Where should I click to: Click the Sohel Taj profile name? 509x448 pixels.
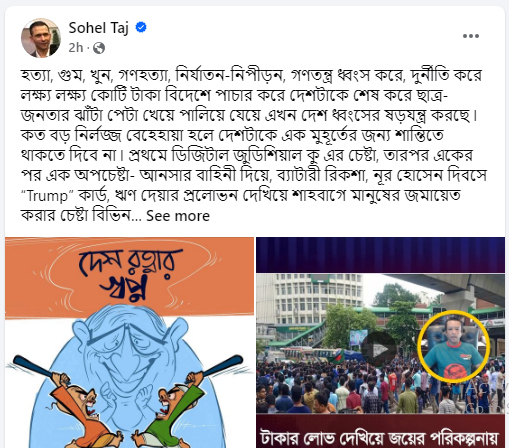point(98,28)
